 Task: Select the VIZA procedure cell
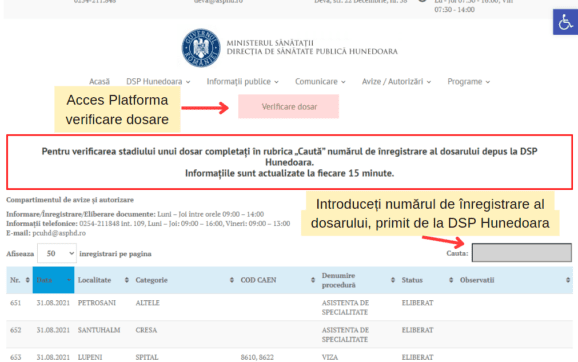(x=330, y=357)
